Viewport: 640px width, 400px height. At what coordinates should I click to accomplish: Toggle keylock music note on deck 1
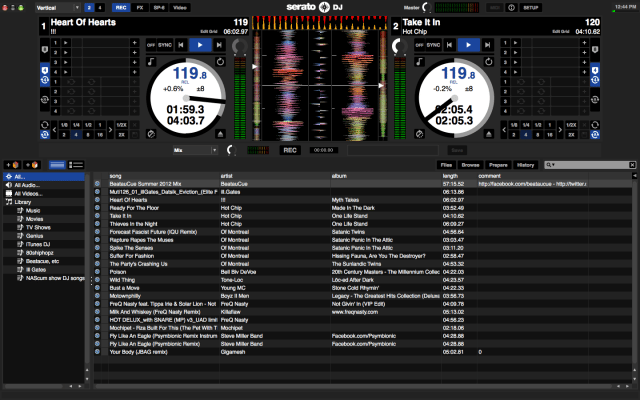pyautogui.click(x=151, y=62)
